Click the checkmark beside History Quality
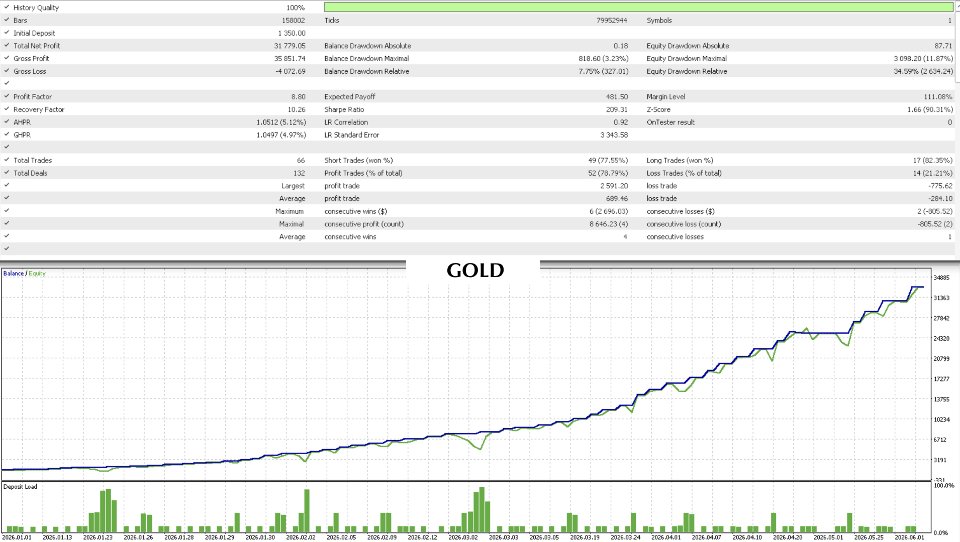 tap(6, 7)
